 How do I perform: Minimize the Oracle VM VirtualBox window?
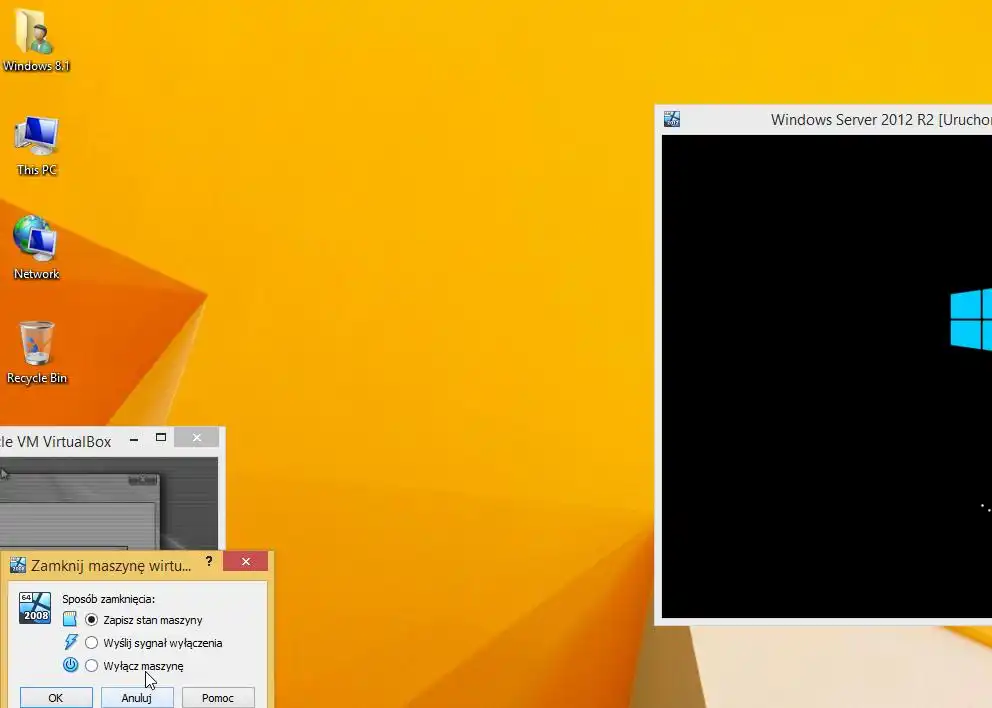134,439
